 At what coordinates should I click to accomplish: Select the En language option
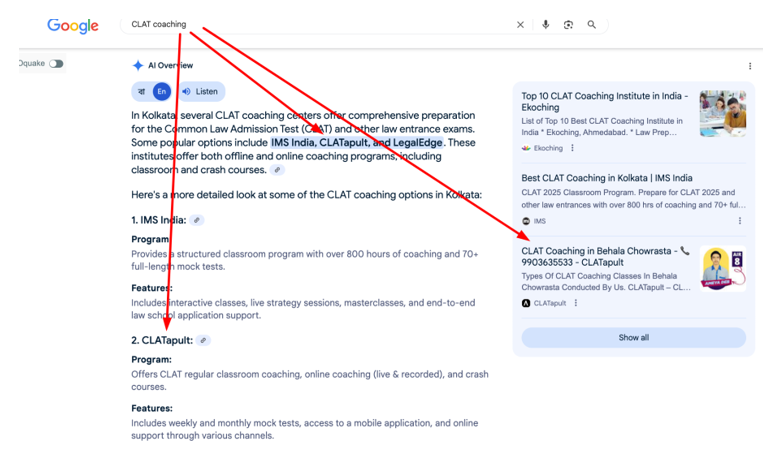coord(161,92)
